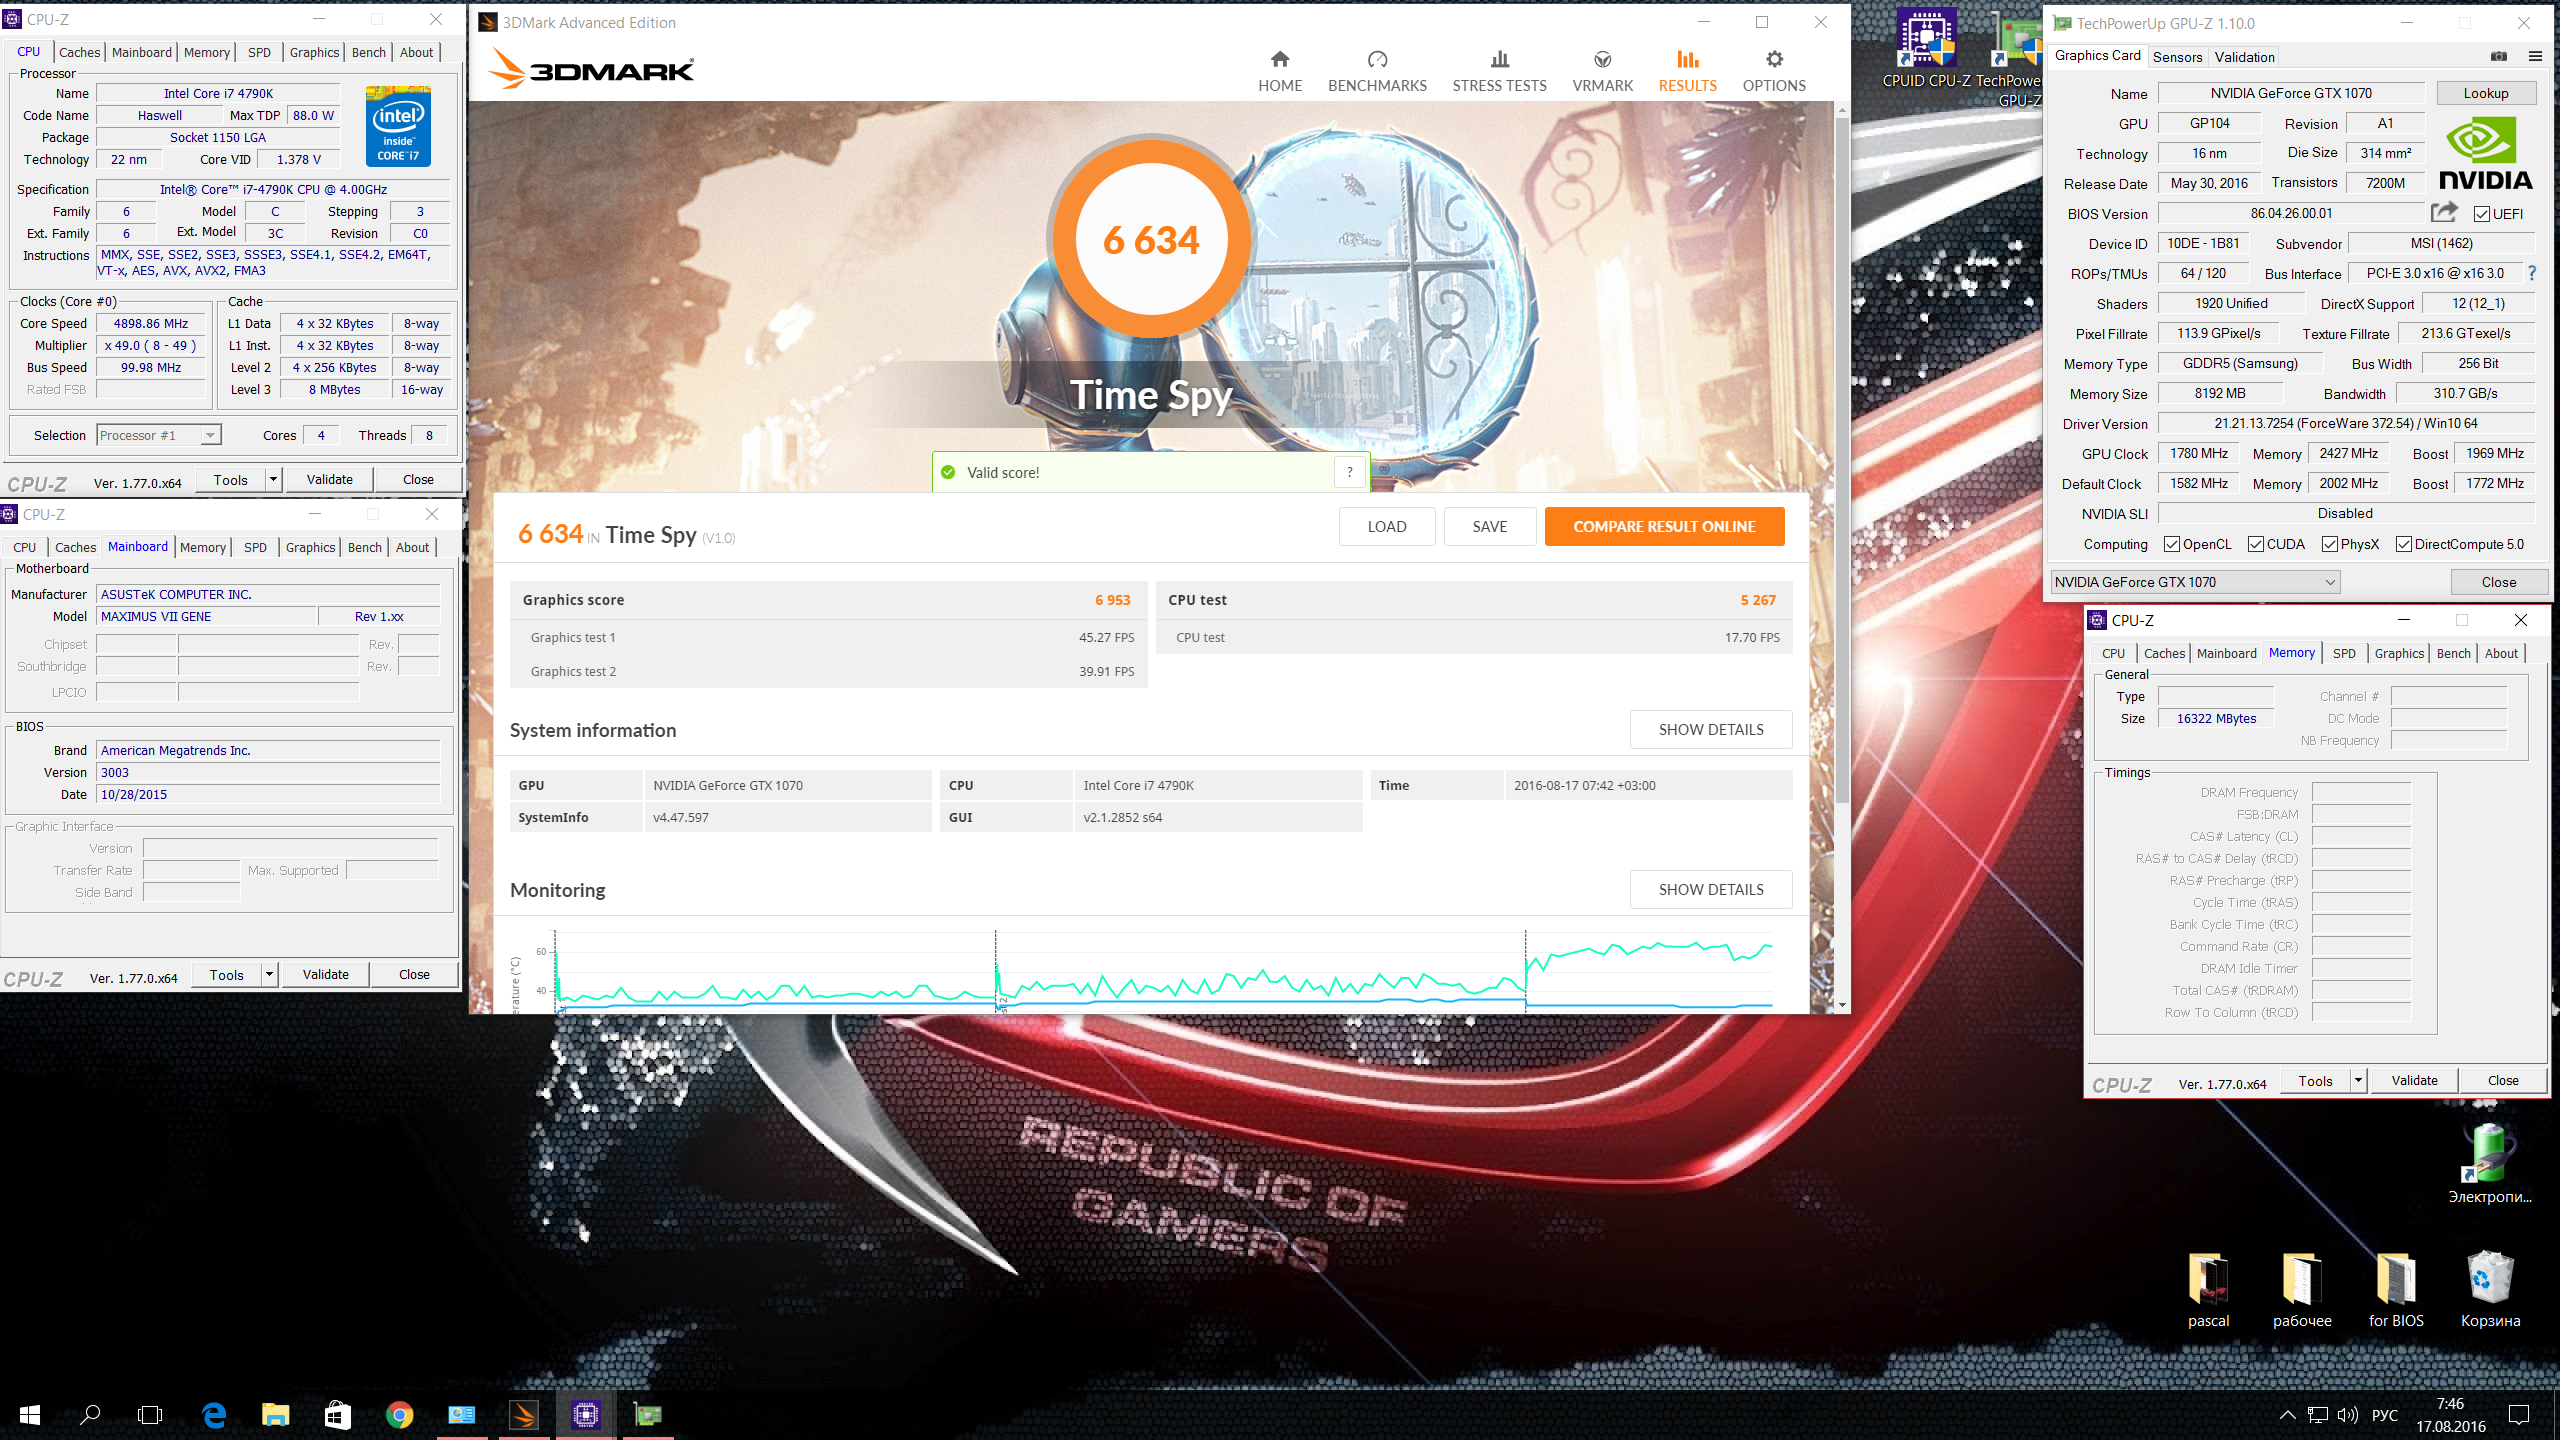Expand the CPU-Z Tools dropdown arrow

[x=272, y=479]
